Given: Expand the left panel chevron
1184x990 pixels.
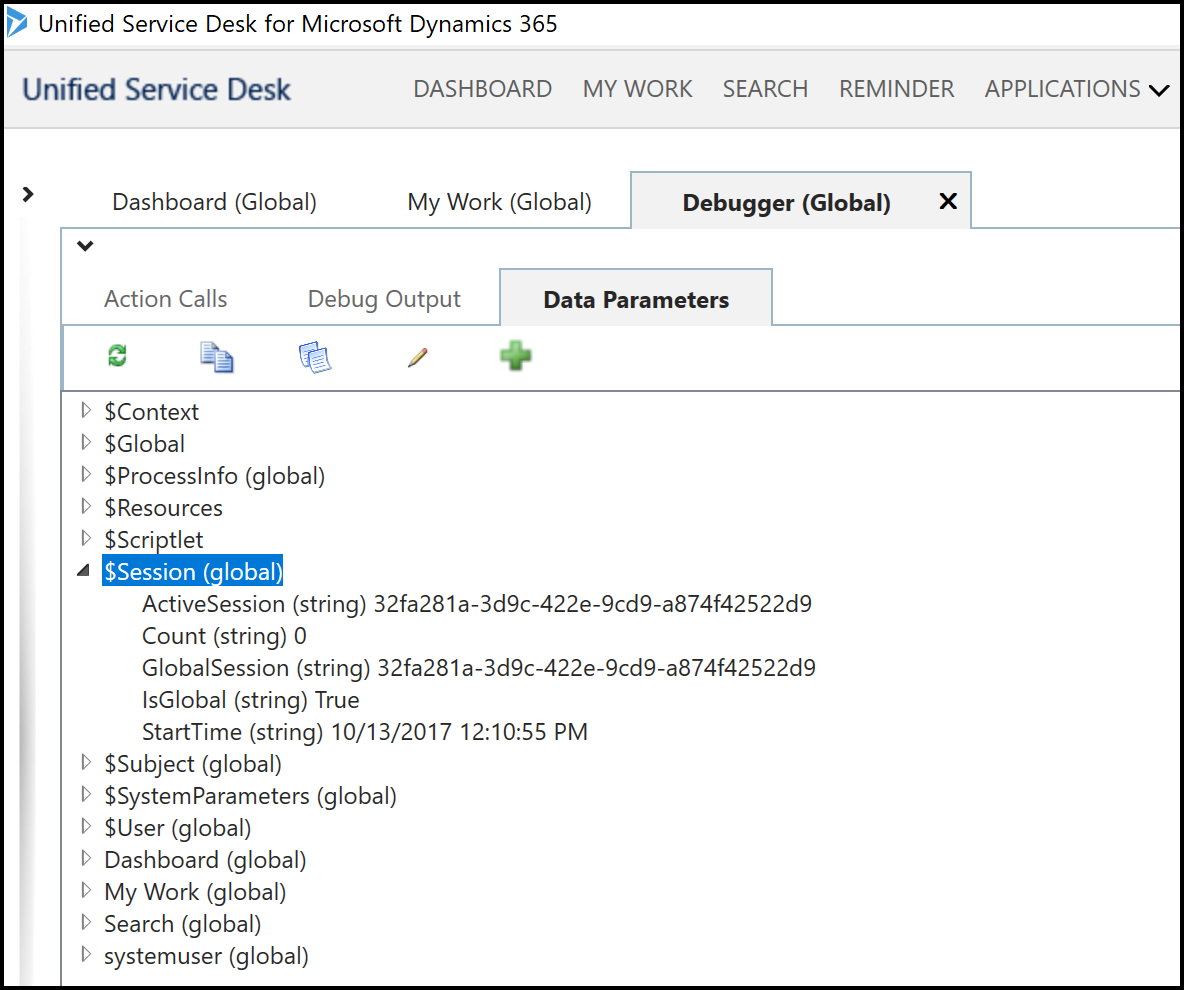Looking at the screenshot, I should (28, 195).
